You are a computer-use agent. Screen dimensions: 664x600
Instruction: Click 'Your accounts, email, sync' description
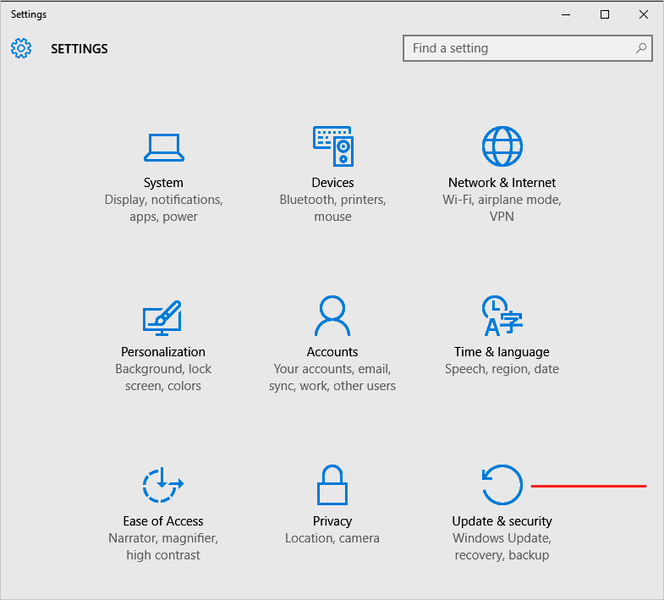click(x=332, y=377)
